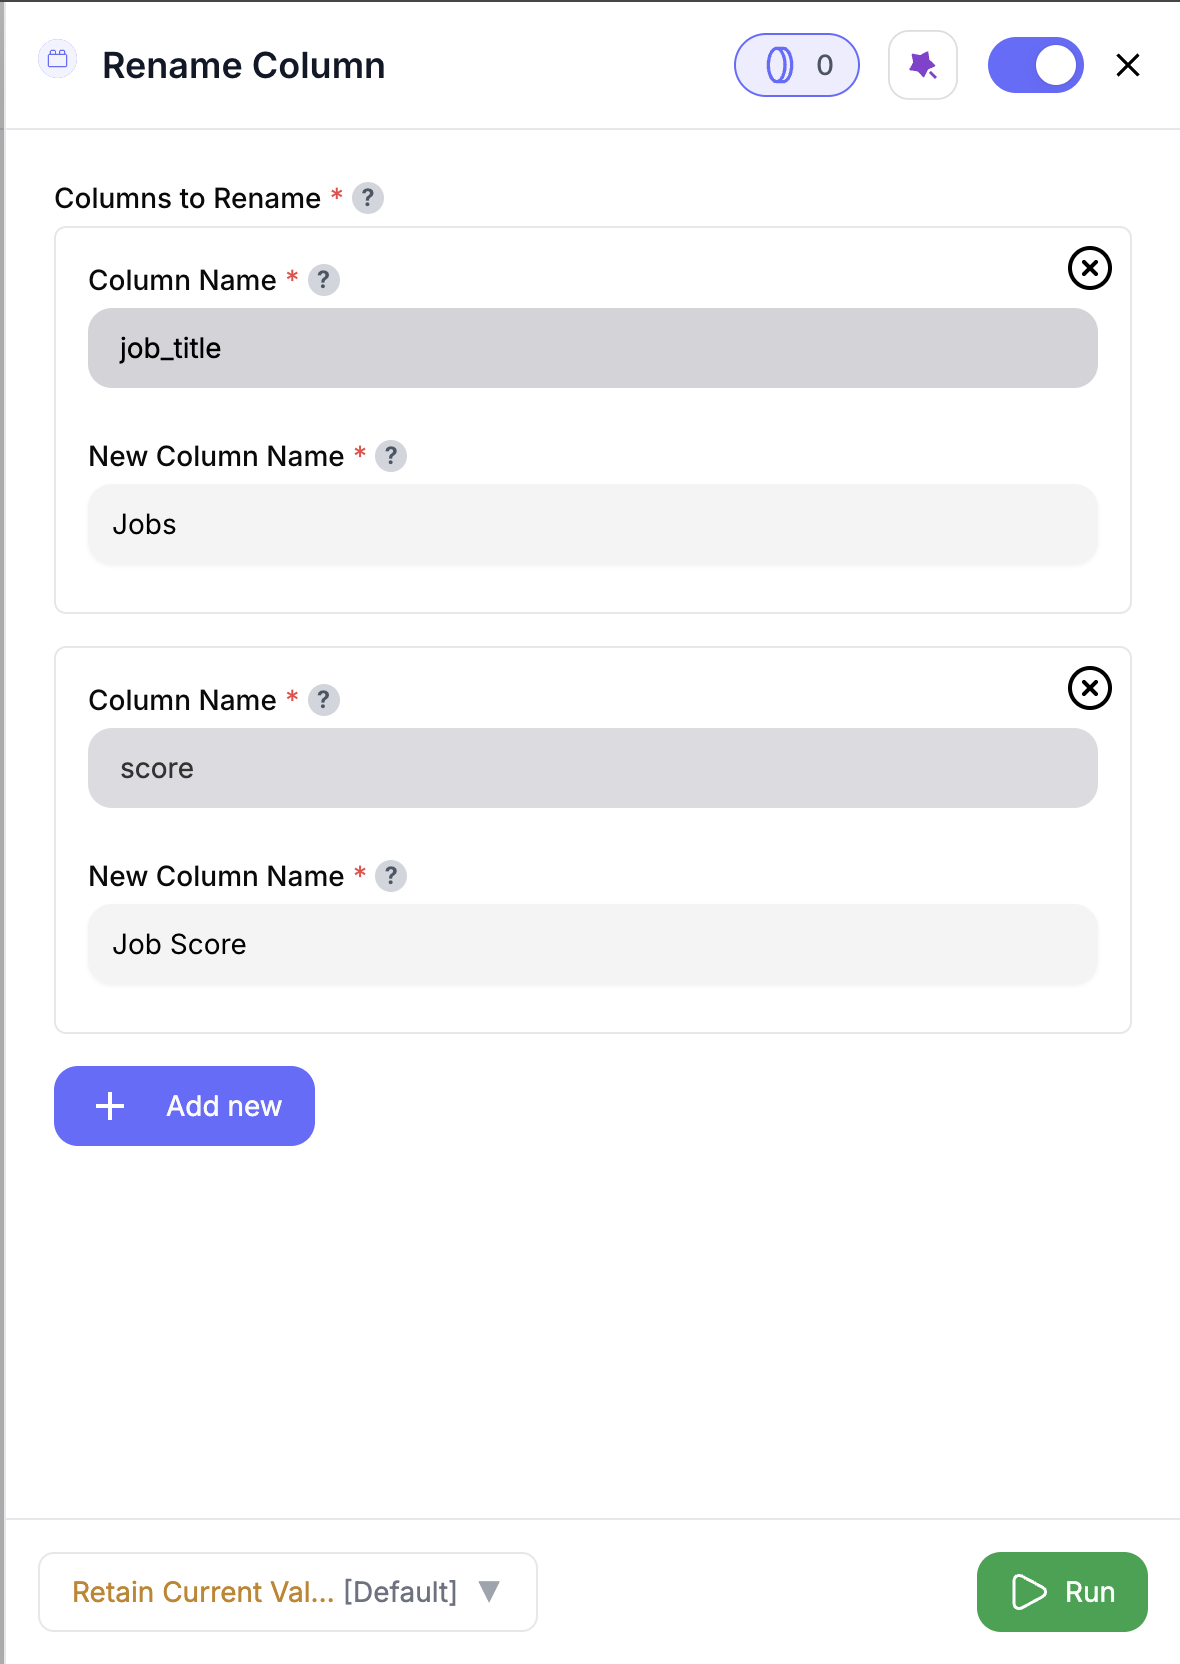This screenshot has height=1664, width=1180.
Task: Click the plus icon in Add new button
Action: (108, 1106)
